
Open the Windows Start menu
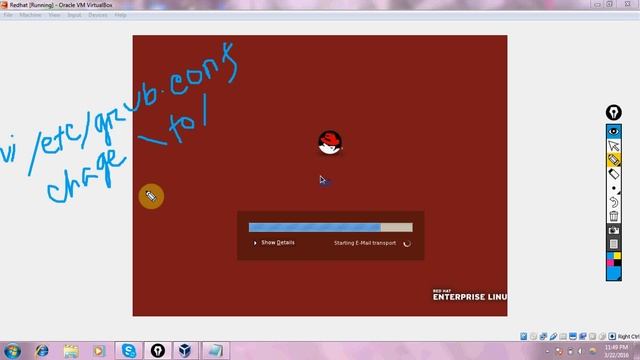pos(12,351)
